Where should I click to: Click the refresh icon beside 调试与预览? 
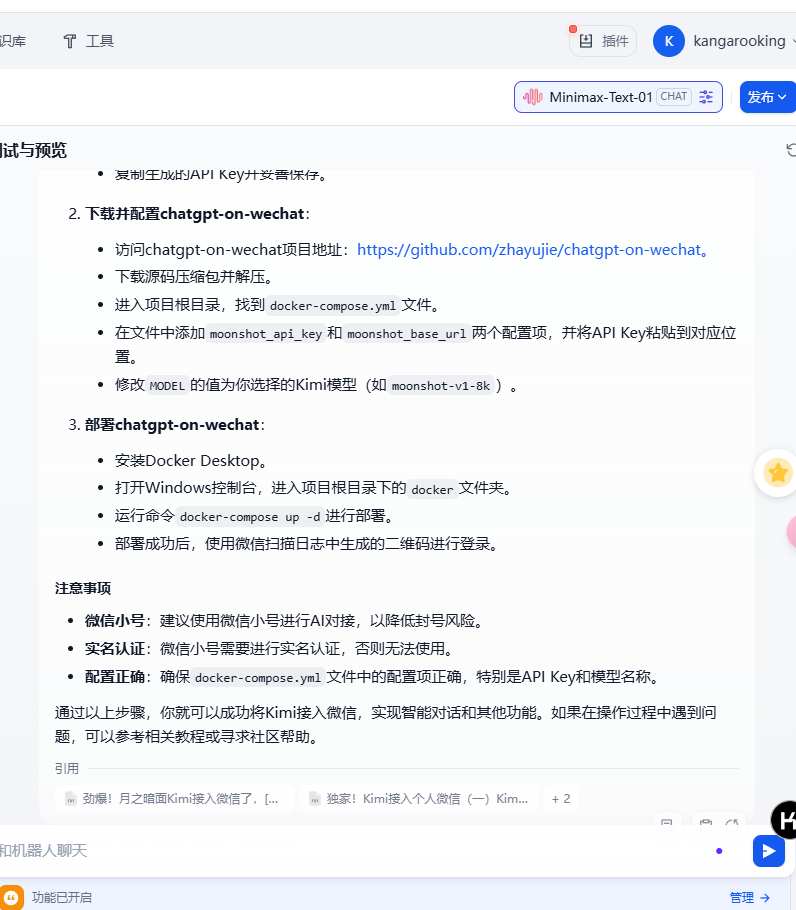(x=791, y=150)
